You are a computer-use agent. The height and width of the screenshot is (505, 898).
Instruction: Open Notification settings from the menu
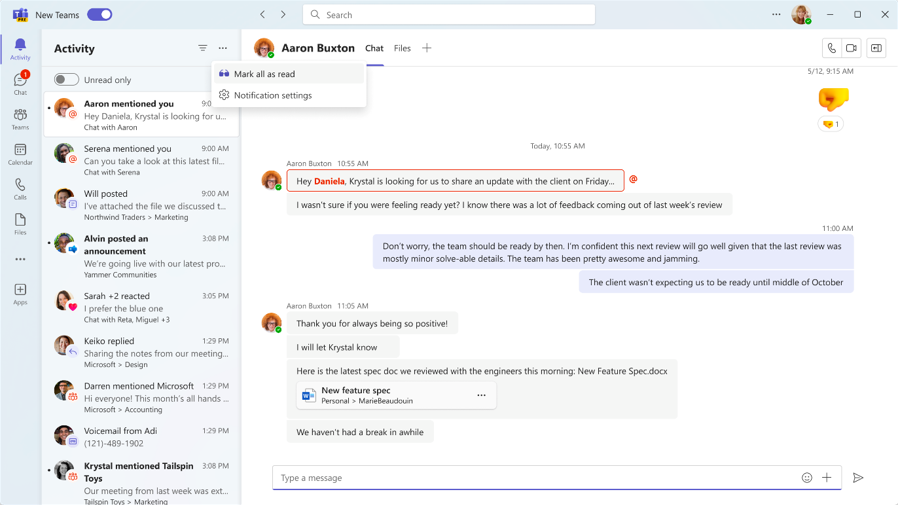(x=289, y=95)
